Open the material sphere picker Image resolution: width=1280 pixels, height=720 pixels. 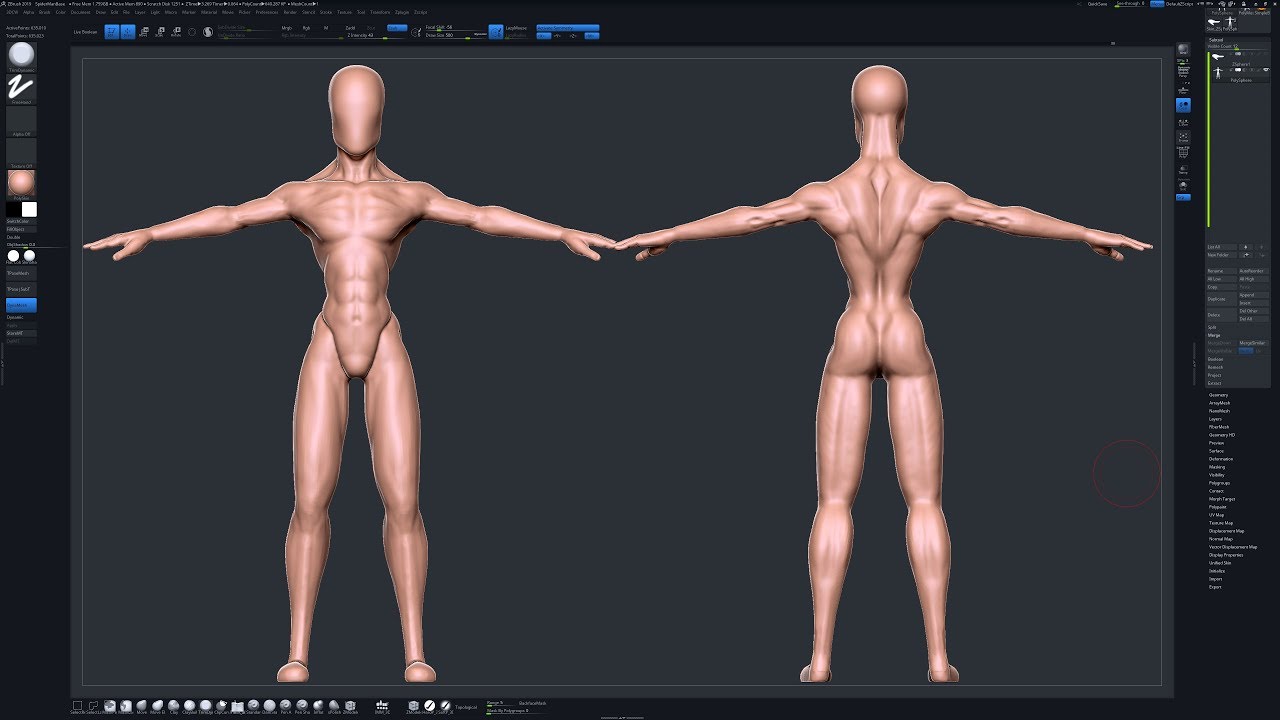pyautogui.click(x=21, y=184)
